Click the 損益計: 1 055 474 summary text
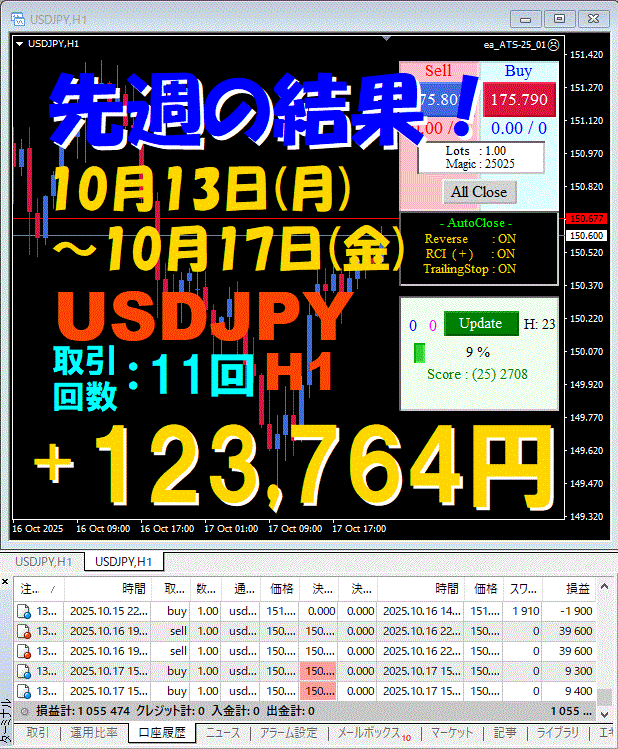 [x=83, y=711]
